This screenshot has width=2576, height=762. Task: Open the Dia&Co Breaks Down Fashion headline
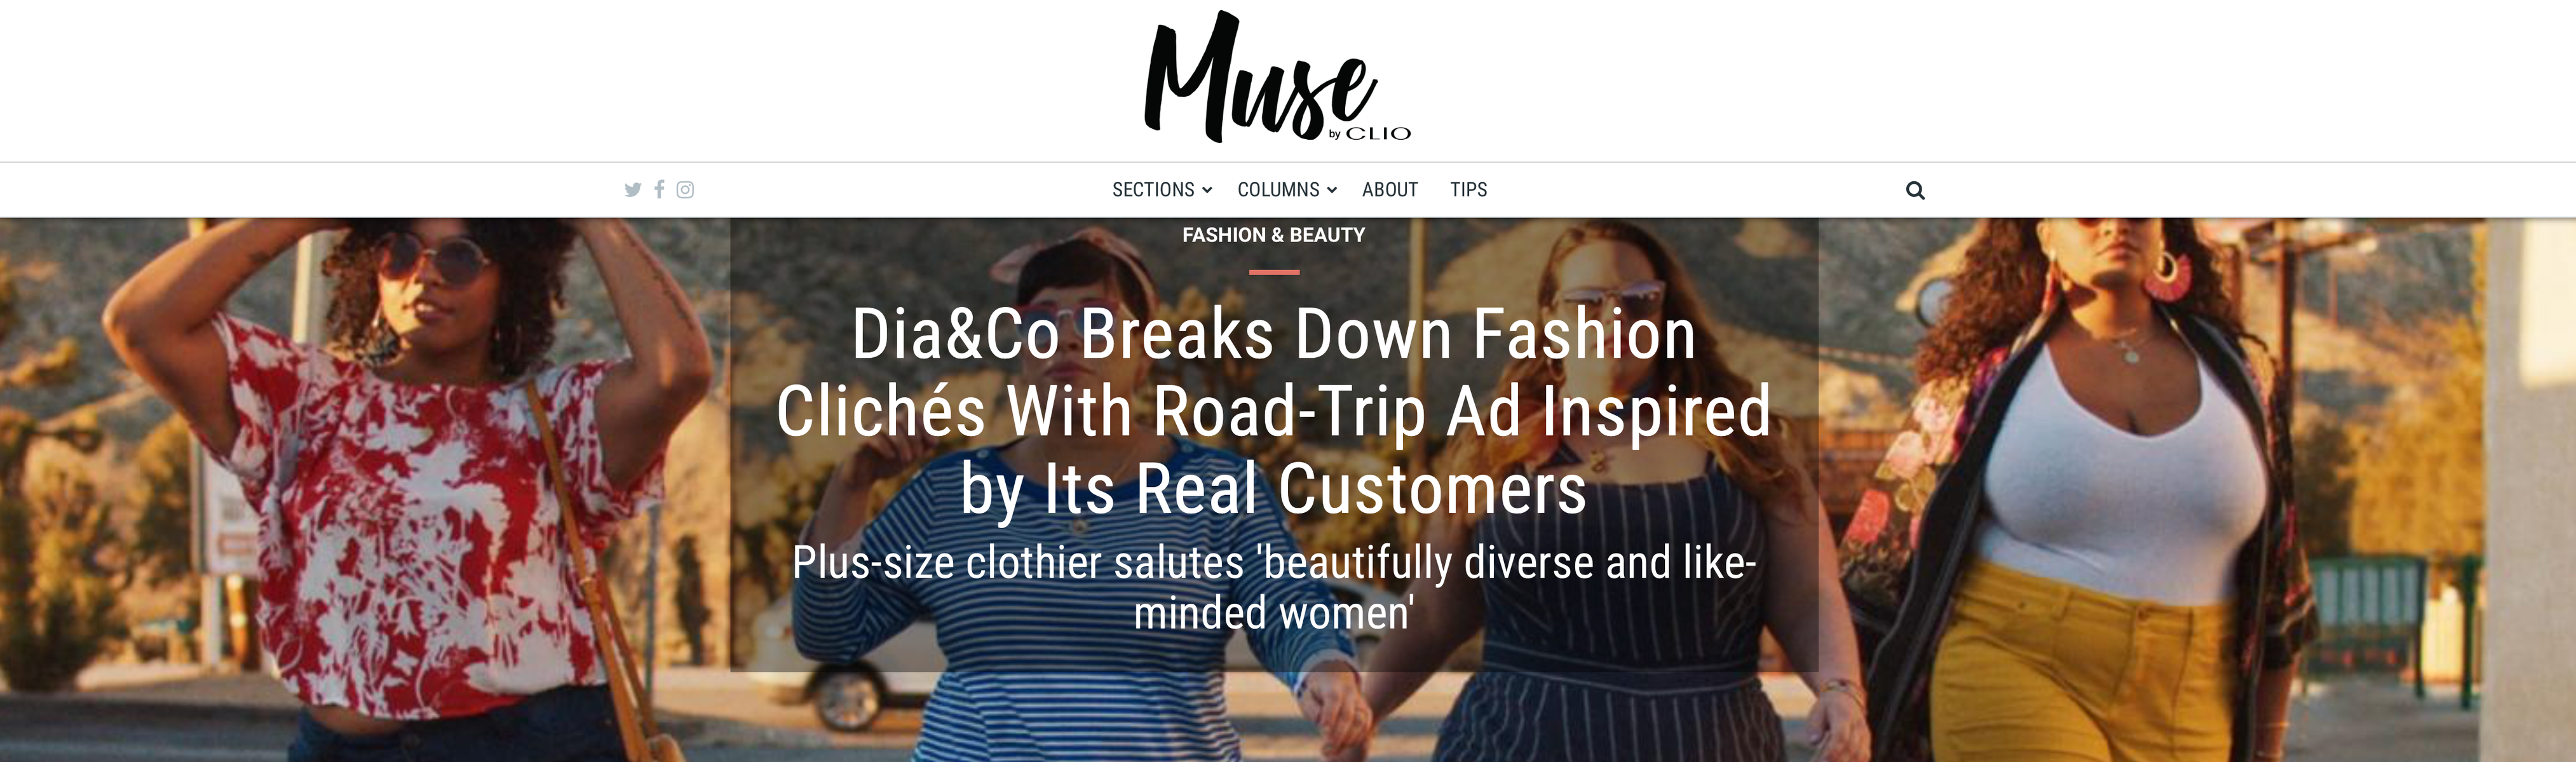pyautogui.click(x=1273, y=411)
